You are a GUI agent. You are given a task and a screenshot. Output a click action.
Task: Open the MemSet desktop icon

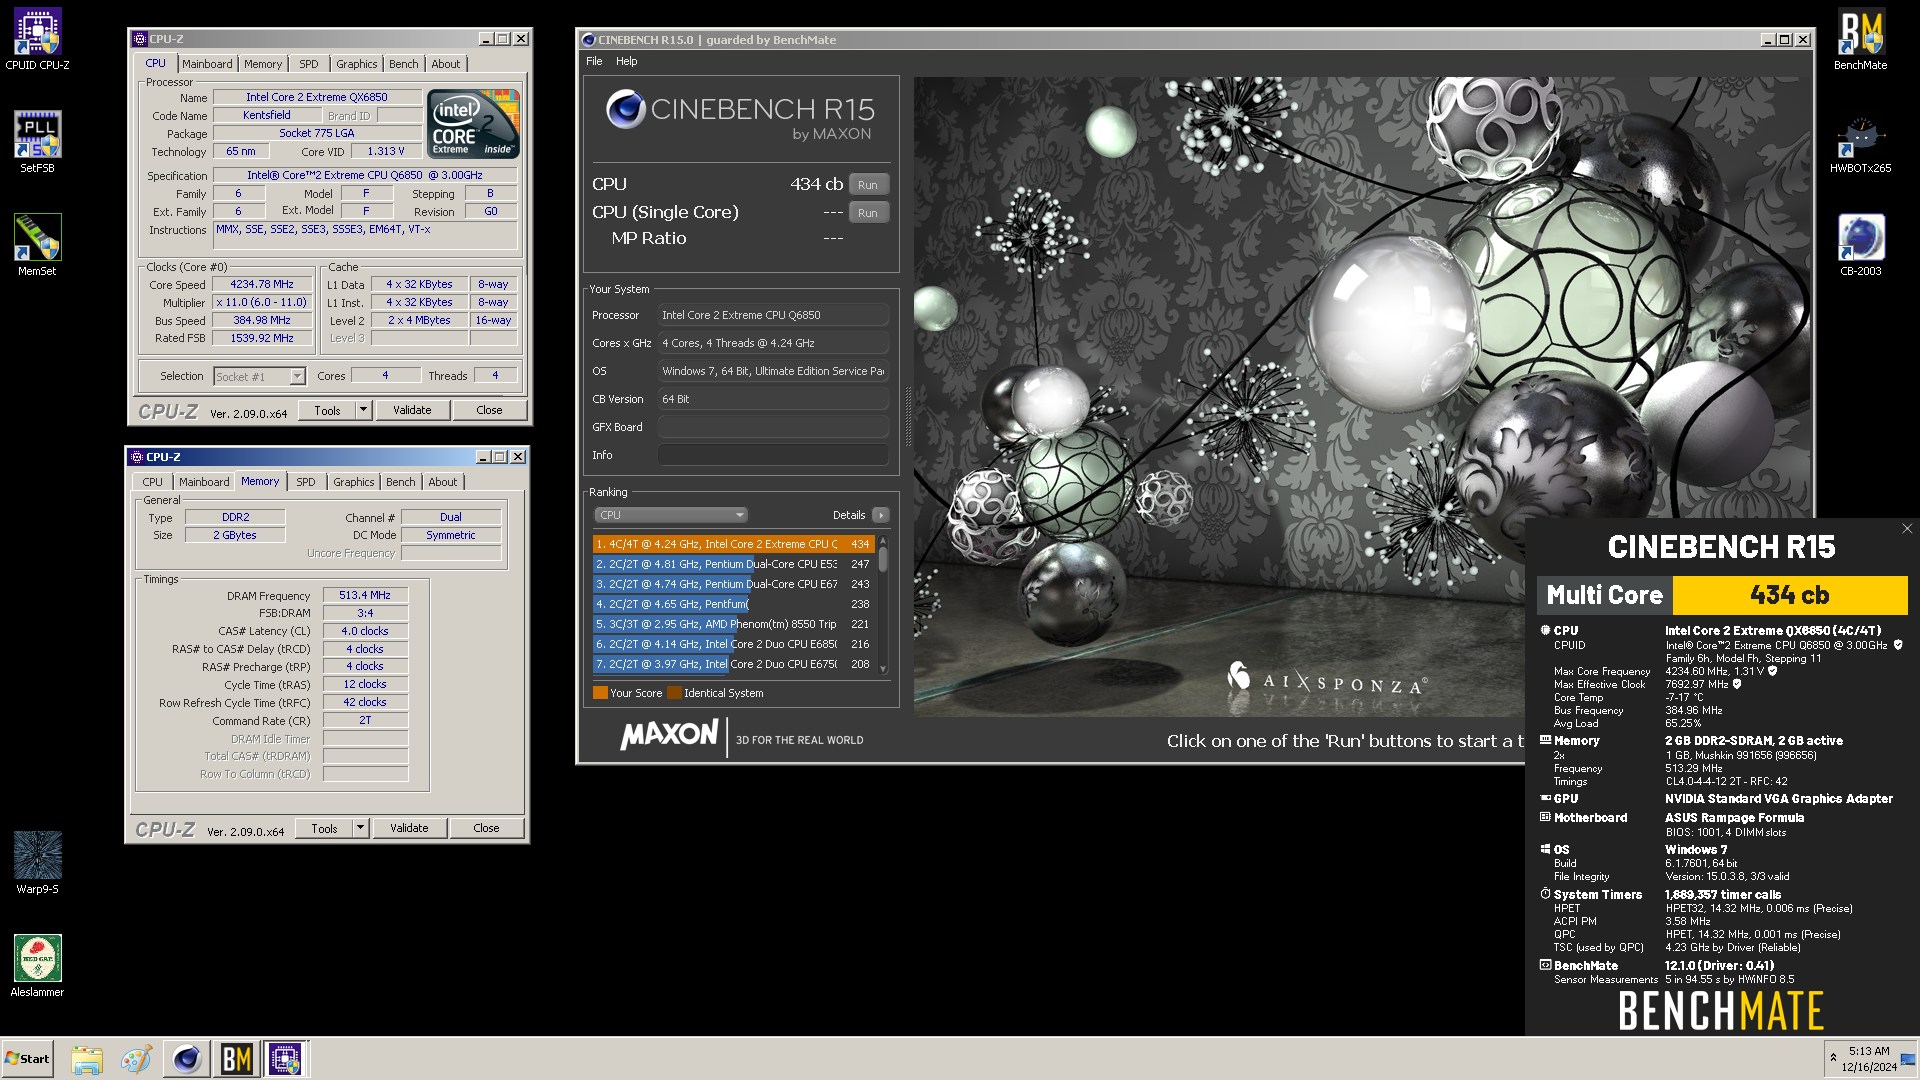tap(37, 246)
